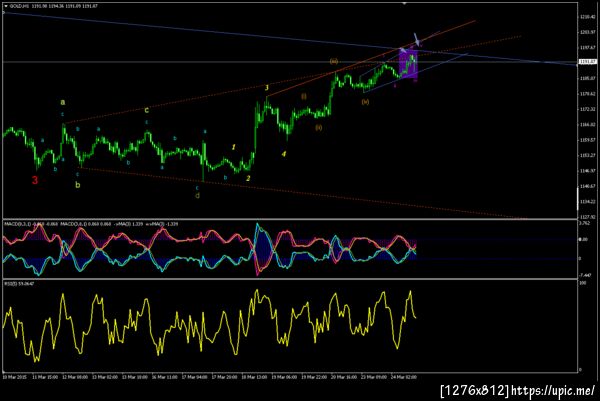Viewport: 600px width, 401px height.
Task: Click the yellow wave label 1
Action: click(x=233, y=147)
